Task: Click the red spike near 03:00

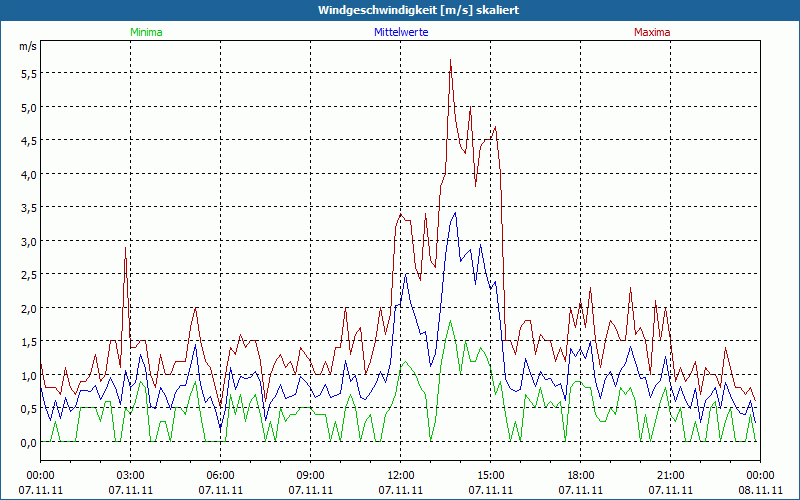Action: pos(125,248)
